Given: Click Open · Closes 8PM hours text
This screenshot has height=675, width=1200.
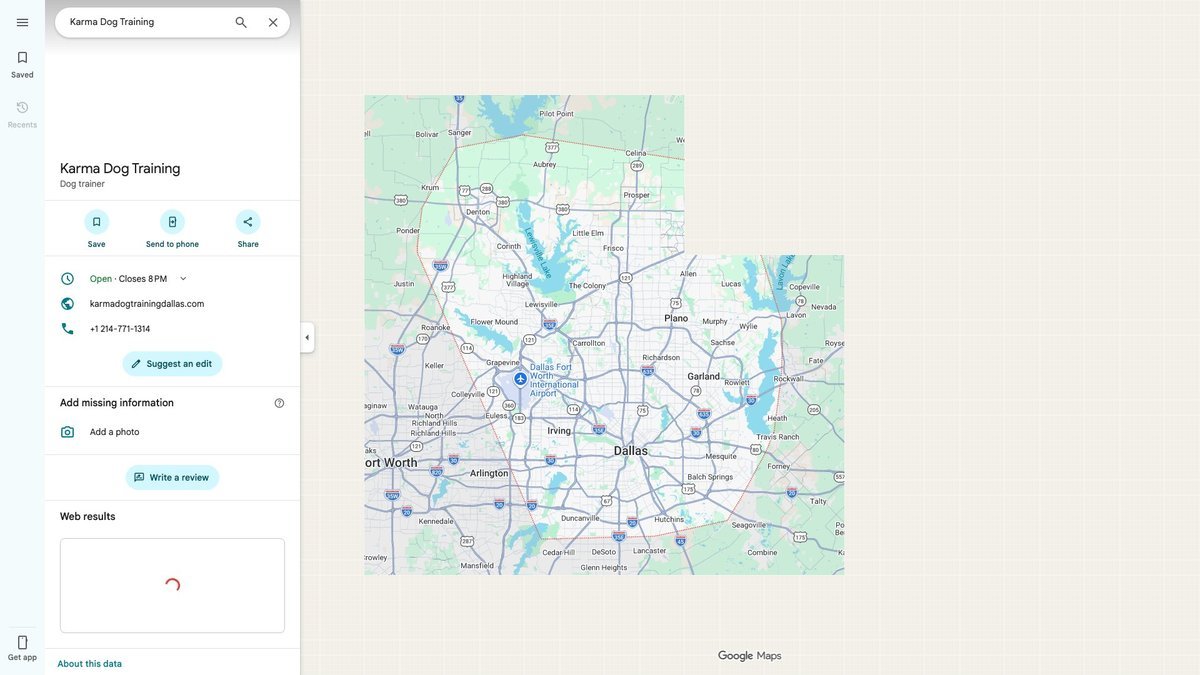Looking at the screenshot, I should pyautogui.click(x=128, y=279).
